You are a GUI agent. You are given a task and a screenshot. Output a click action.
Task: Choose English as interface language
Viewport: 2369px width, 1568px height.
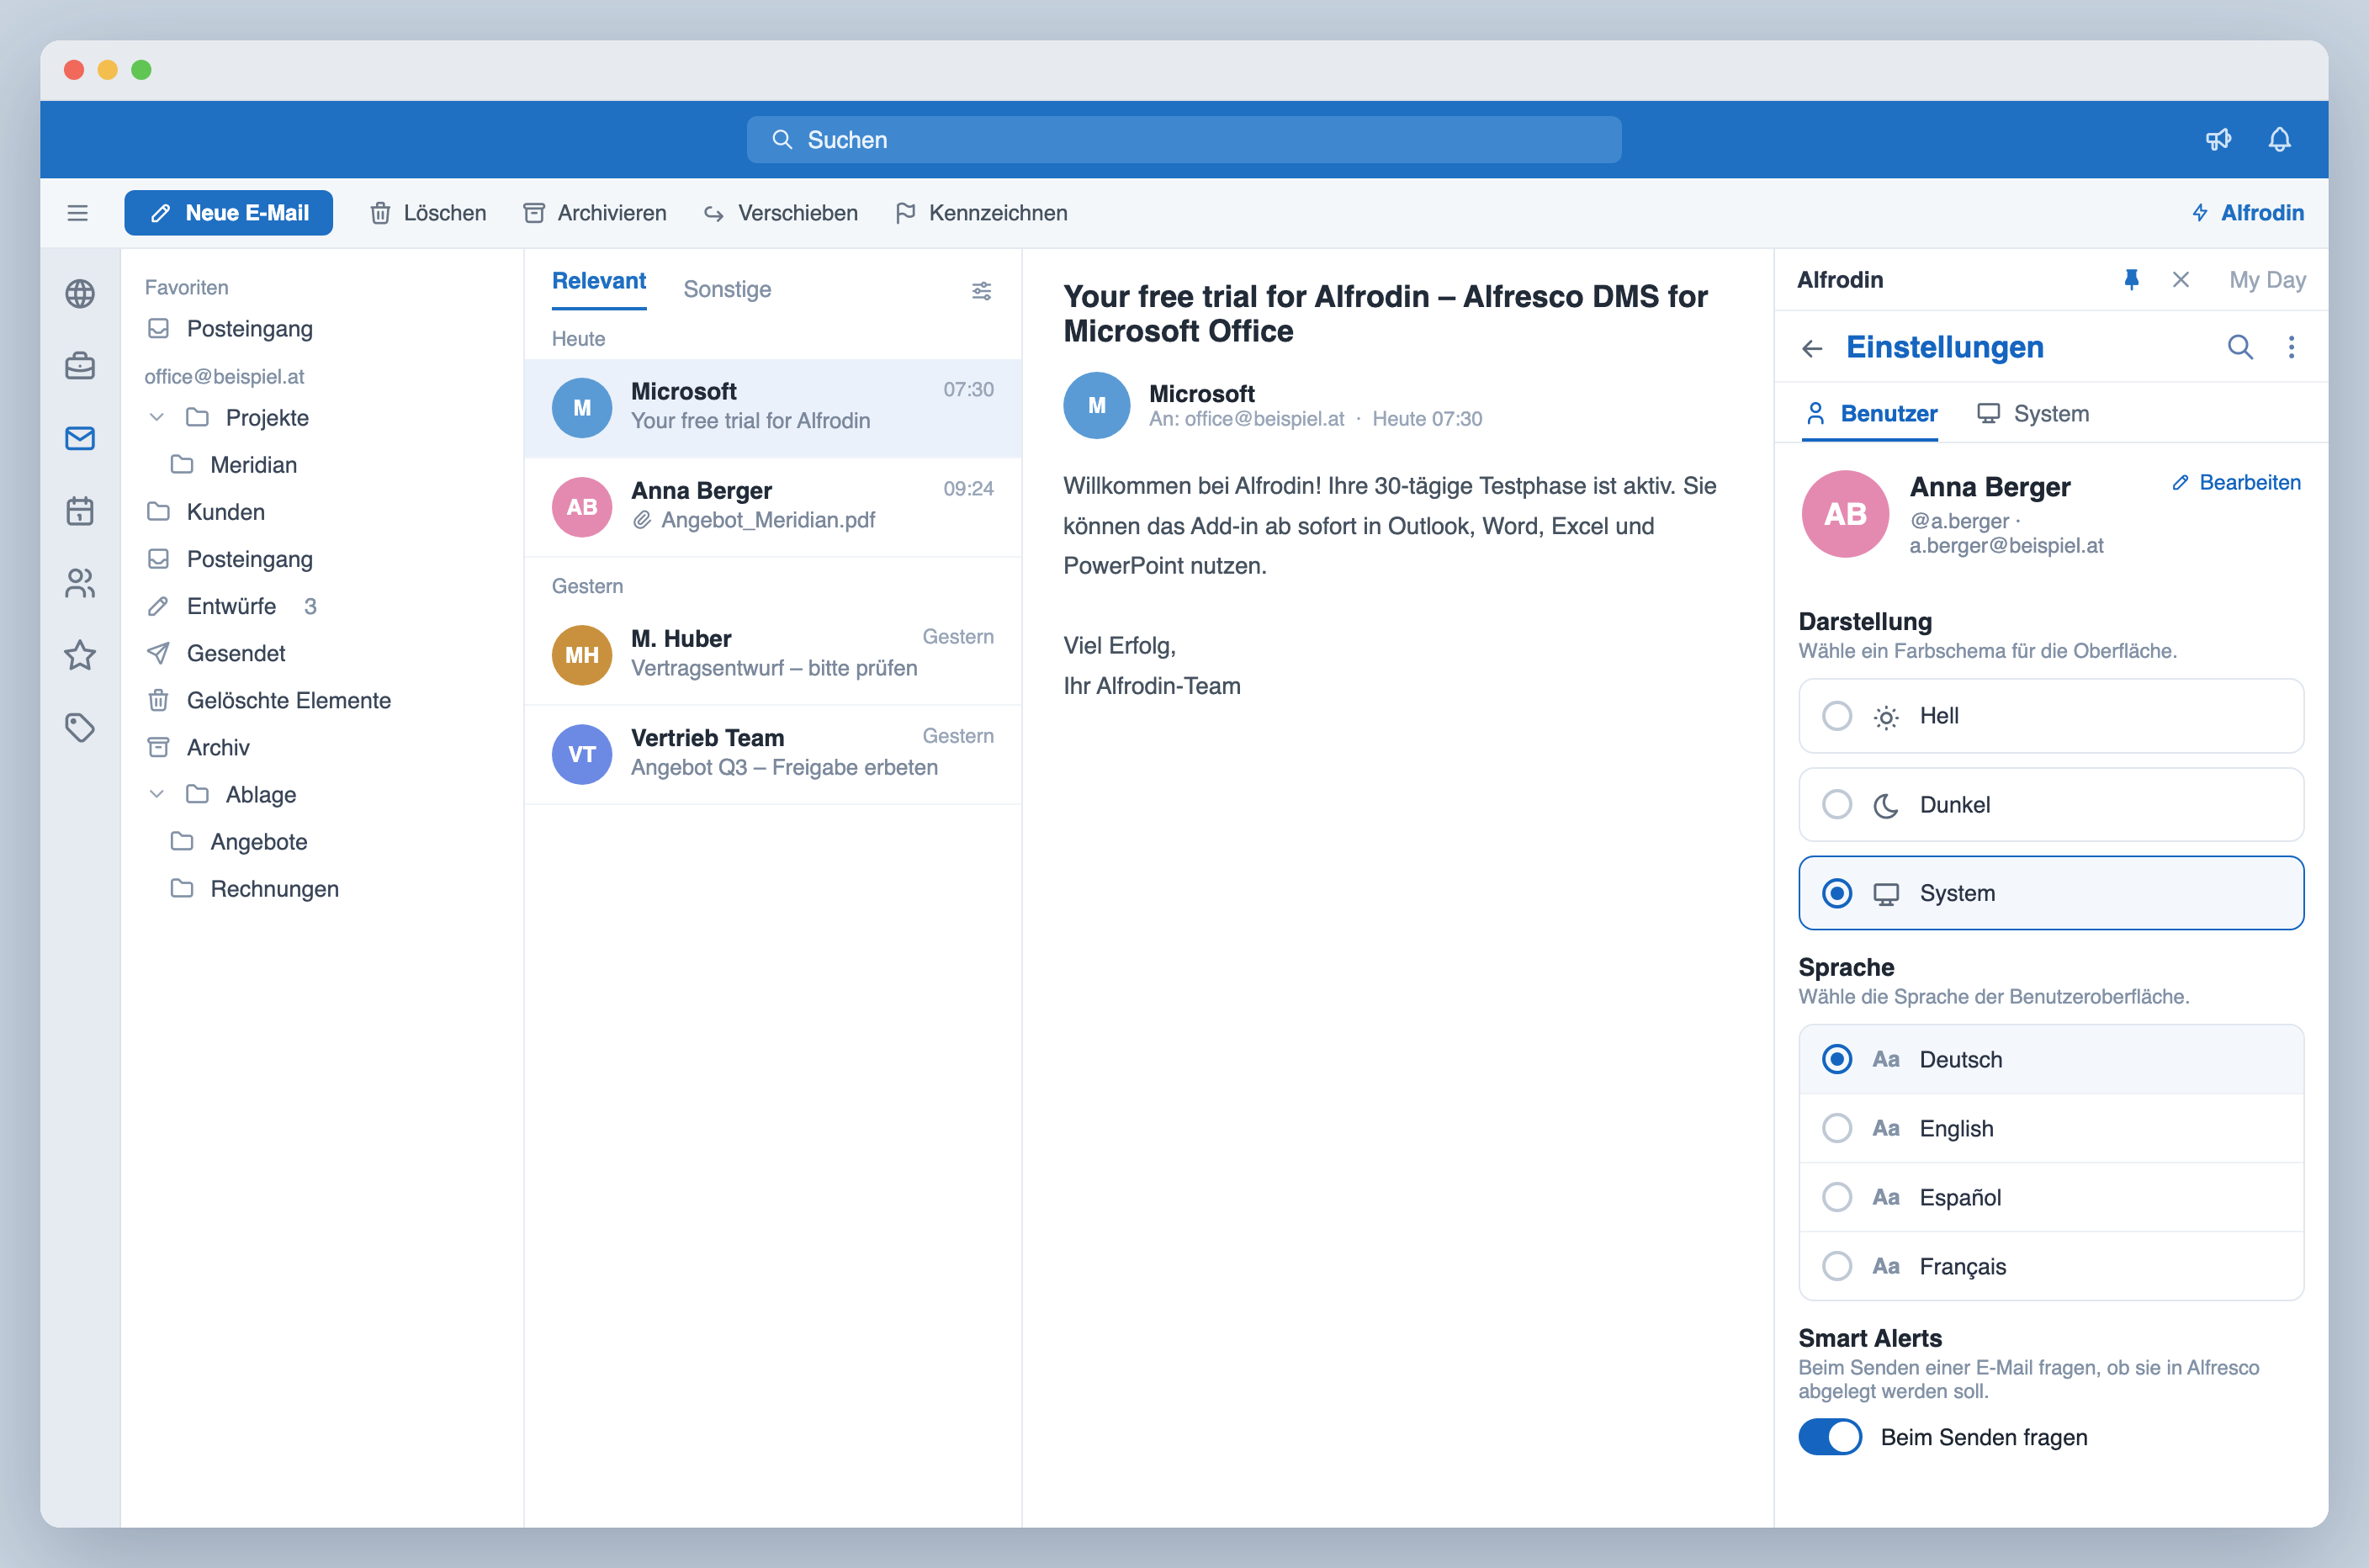click(2051, 1128)
